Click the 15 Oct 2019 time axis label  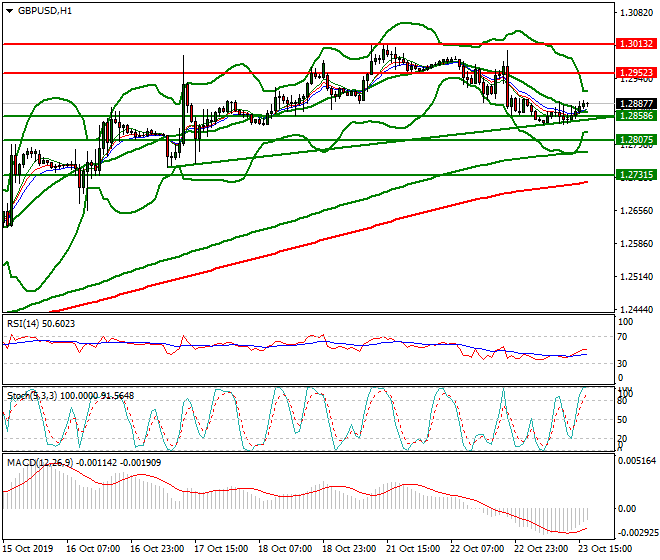(x=28, y=549)
